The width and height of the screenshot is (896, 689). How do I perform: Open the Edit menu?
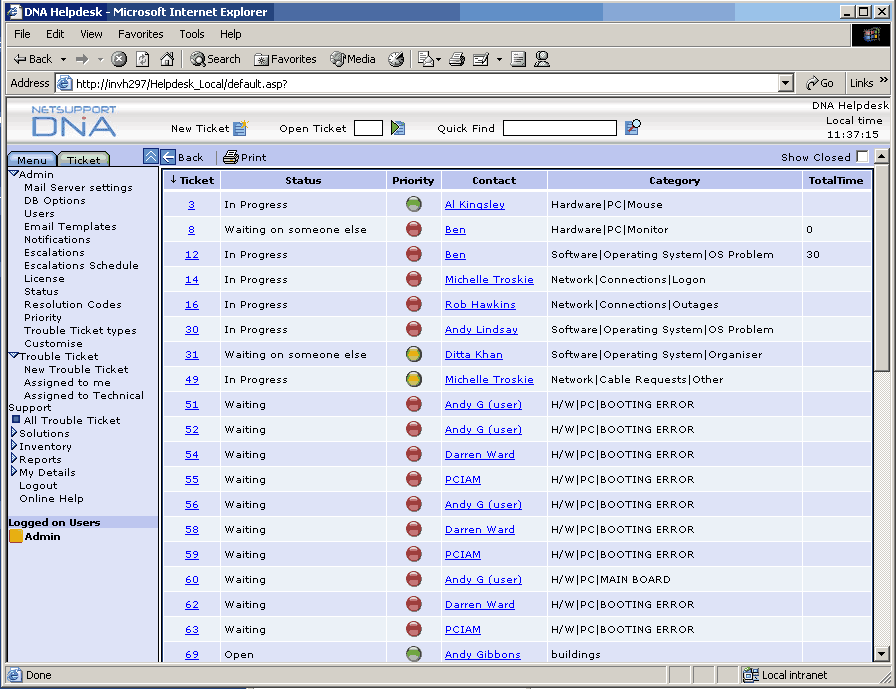click(55, 34)
